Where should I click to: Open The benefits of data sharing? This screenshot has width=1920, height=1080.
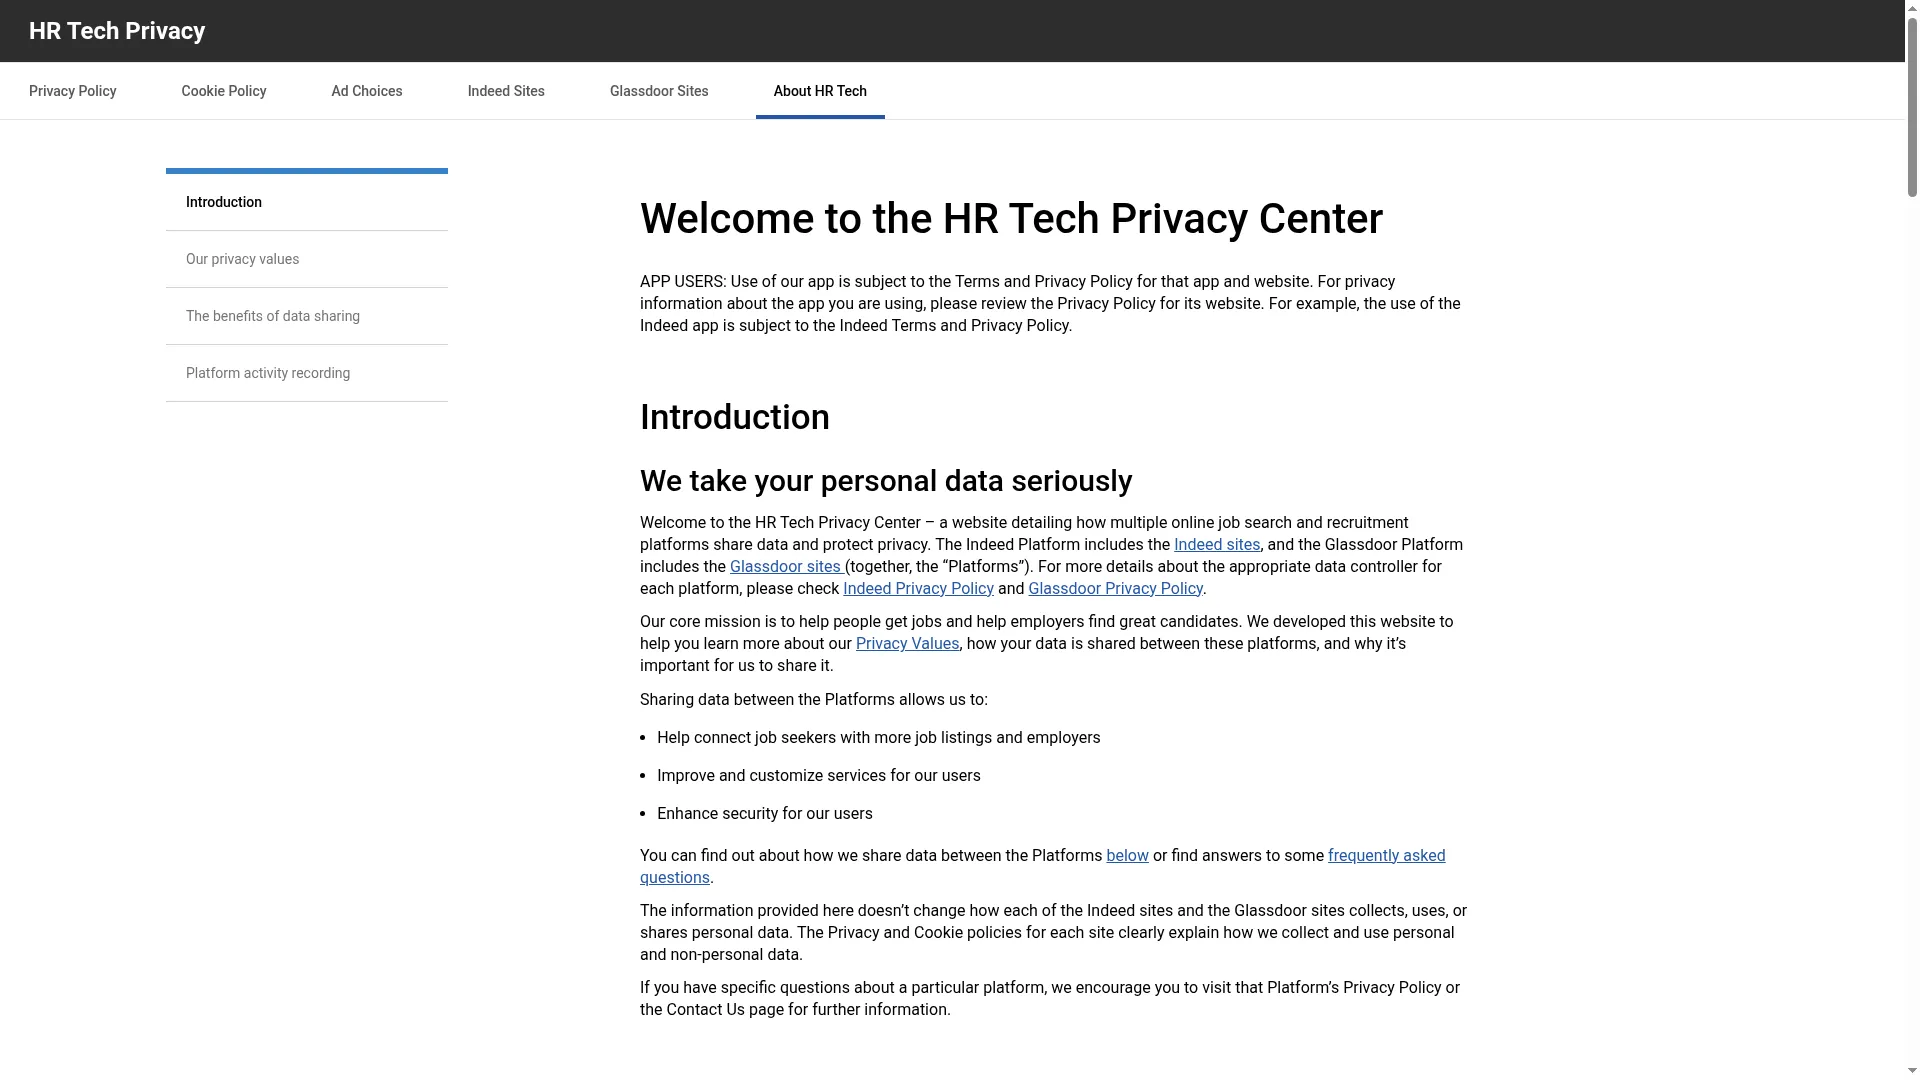pos(307,316)
